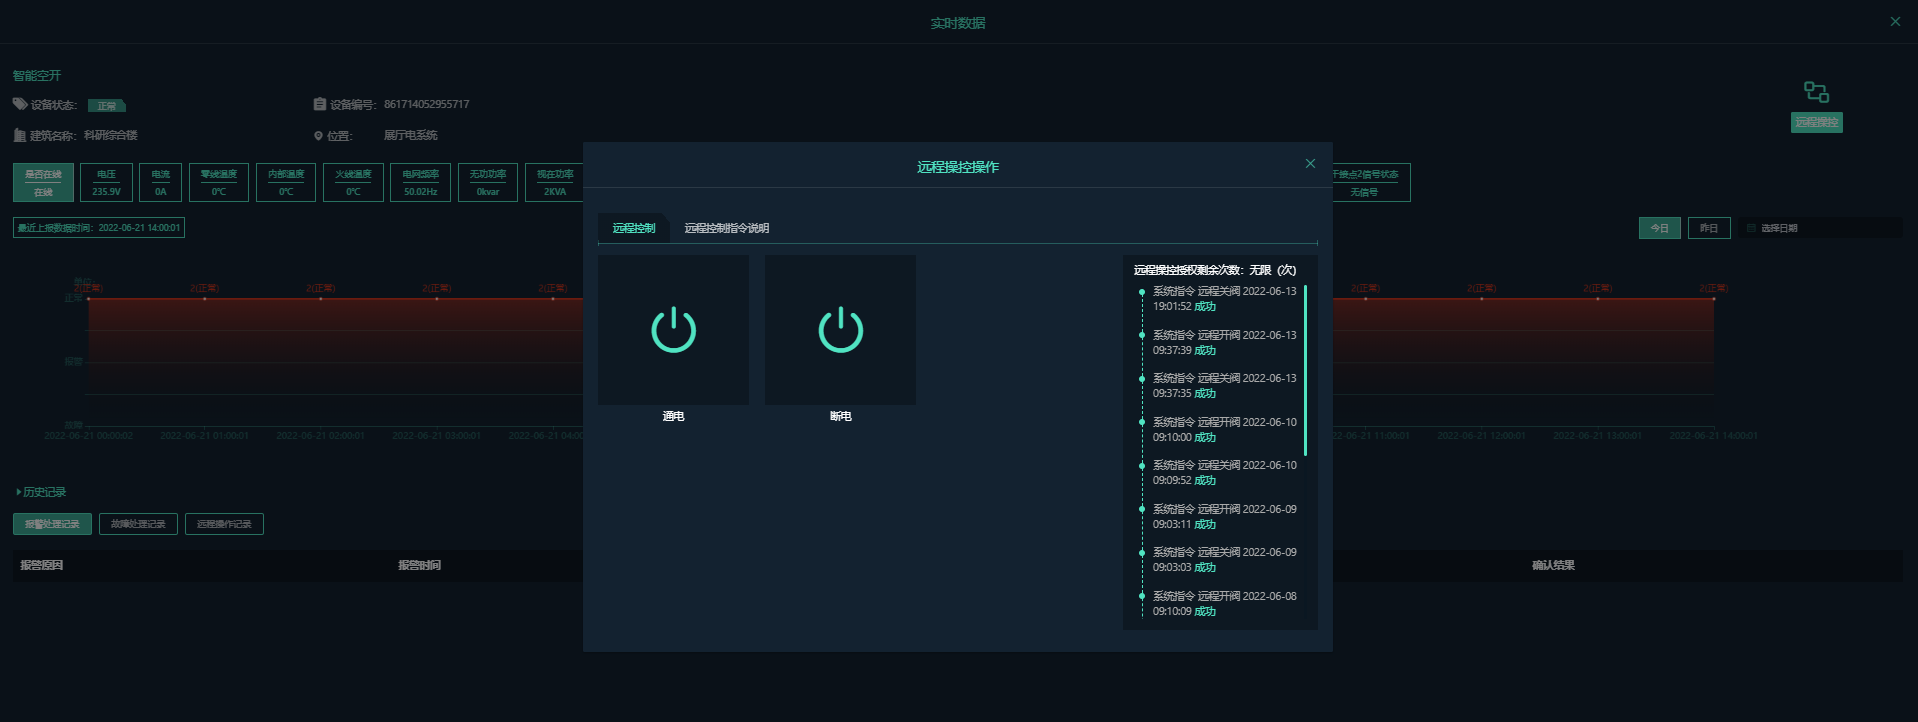Select log entry 远程开阀 2022-06-10 09:10:00
Screen dimensions: 1918x722
(x=1224, y=429)
